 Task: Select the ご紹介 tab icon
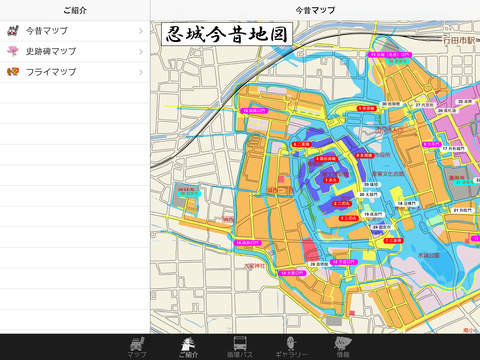click(x=188, y=347)
